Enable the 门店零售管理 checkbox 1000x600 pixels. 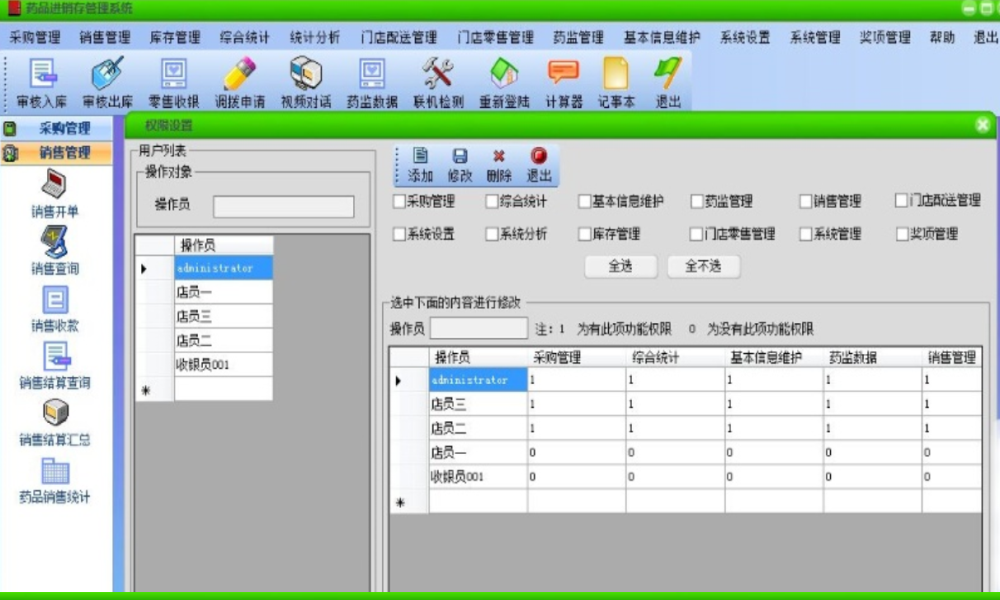coord(696,234)
